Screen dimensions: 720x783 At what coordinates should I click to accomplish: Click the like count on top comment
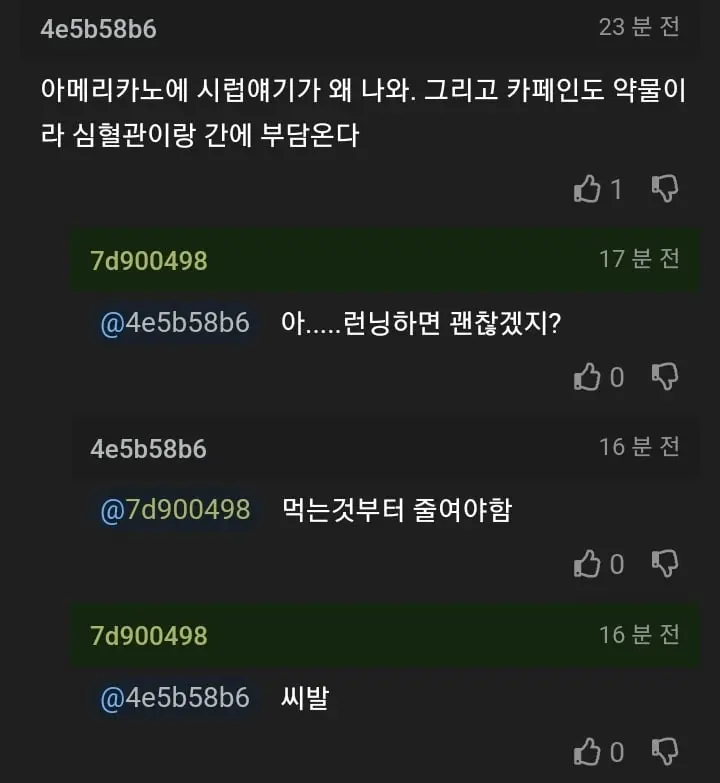point(617,189)
